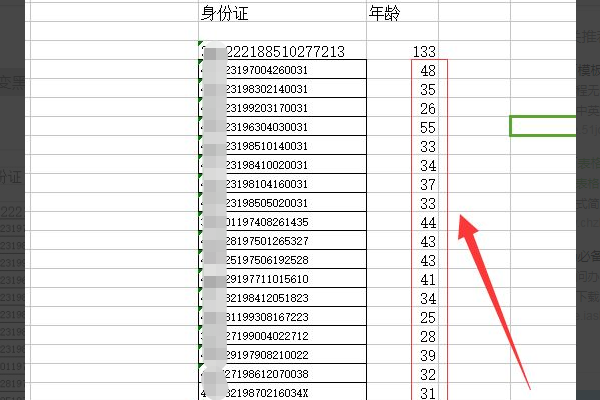
Task: Click the ID cell containing 23196304030031
Action: click(x=282, y=126)
